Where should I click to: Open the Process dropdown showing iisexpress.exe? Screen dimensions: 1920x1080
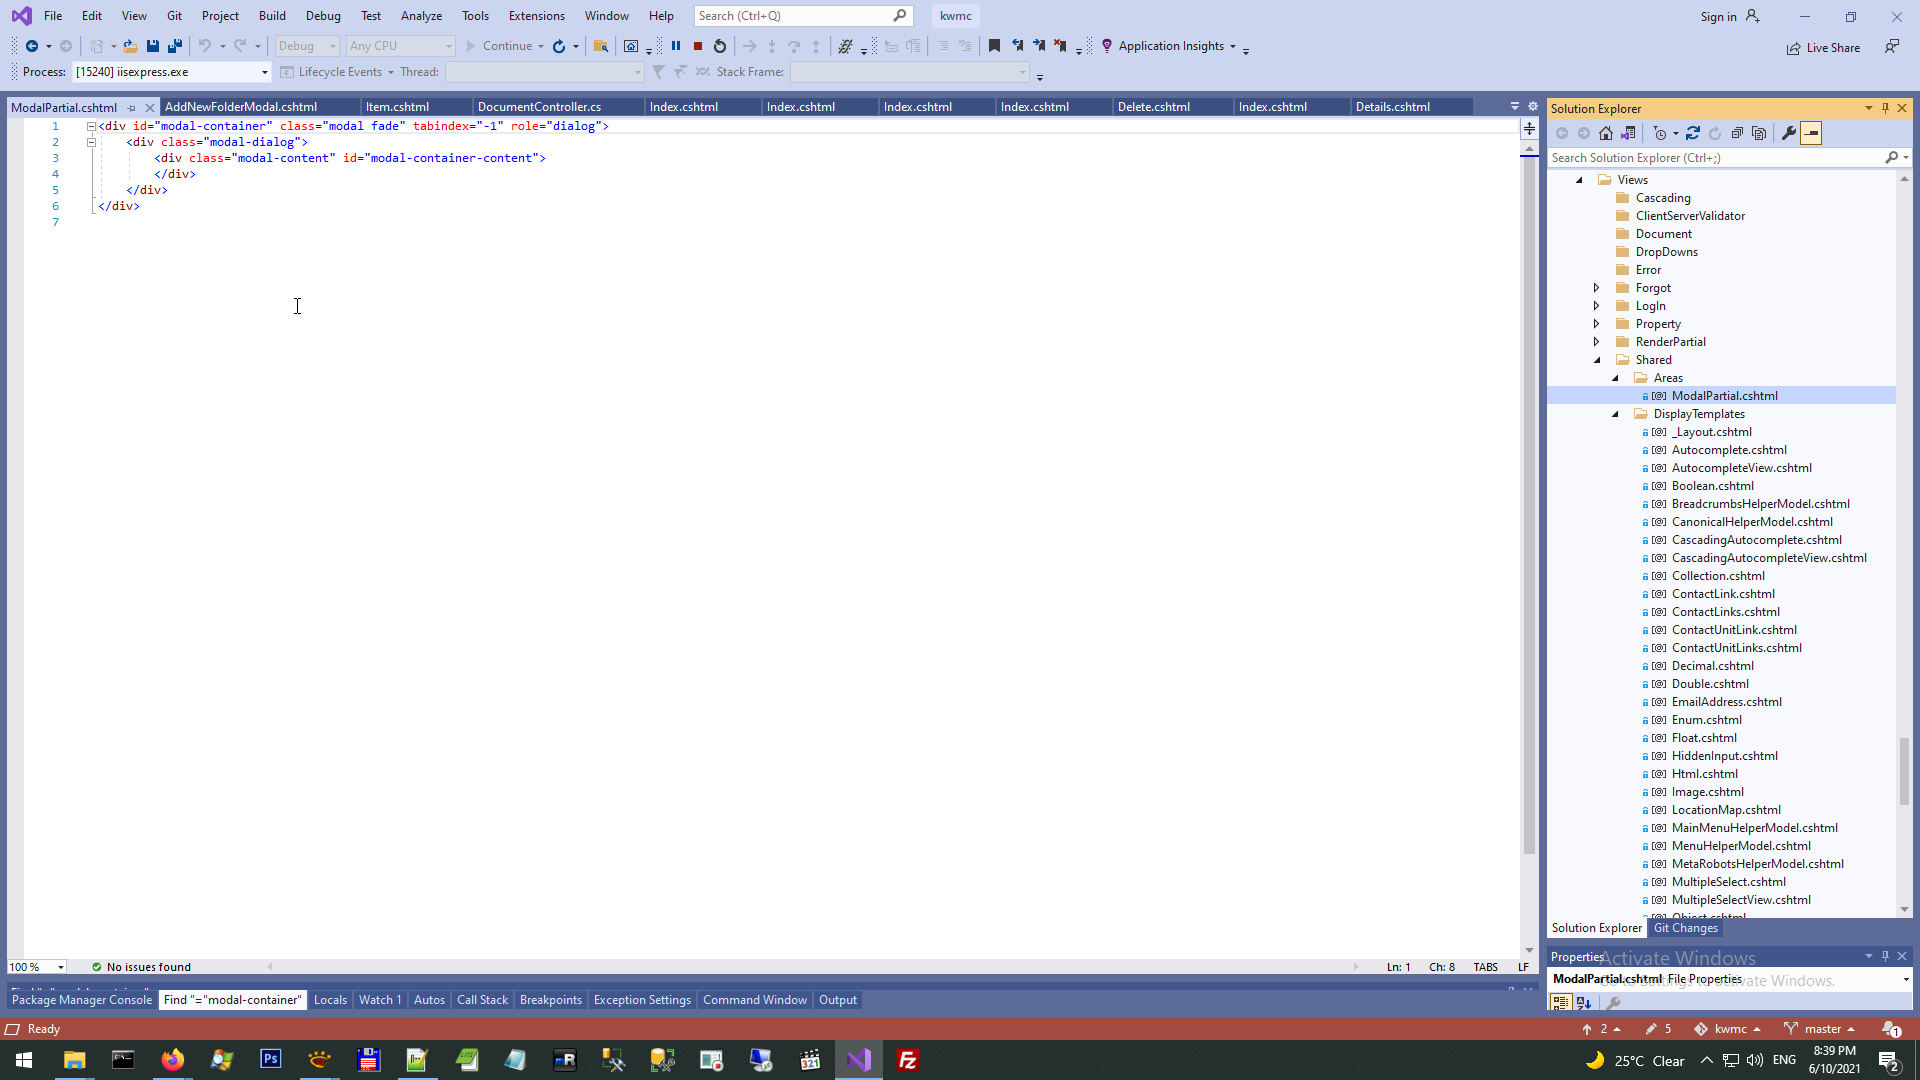point(264,72)
